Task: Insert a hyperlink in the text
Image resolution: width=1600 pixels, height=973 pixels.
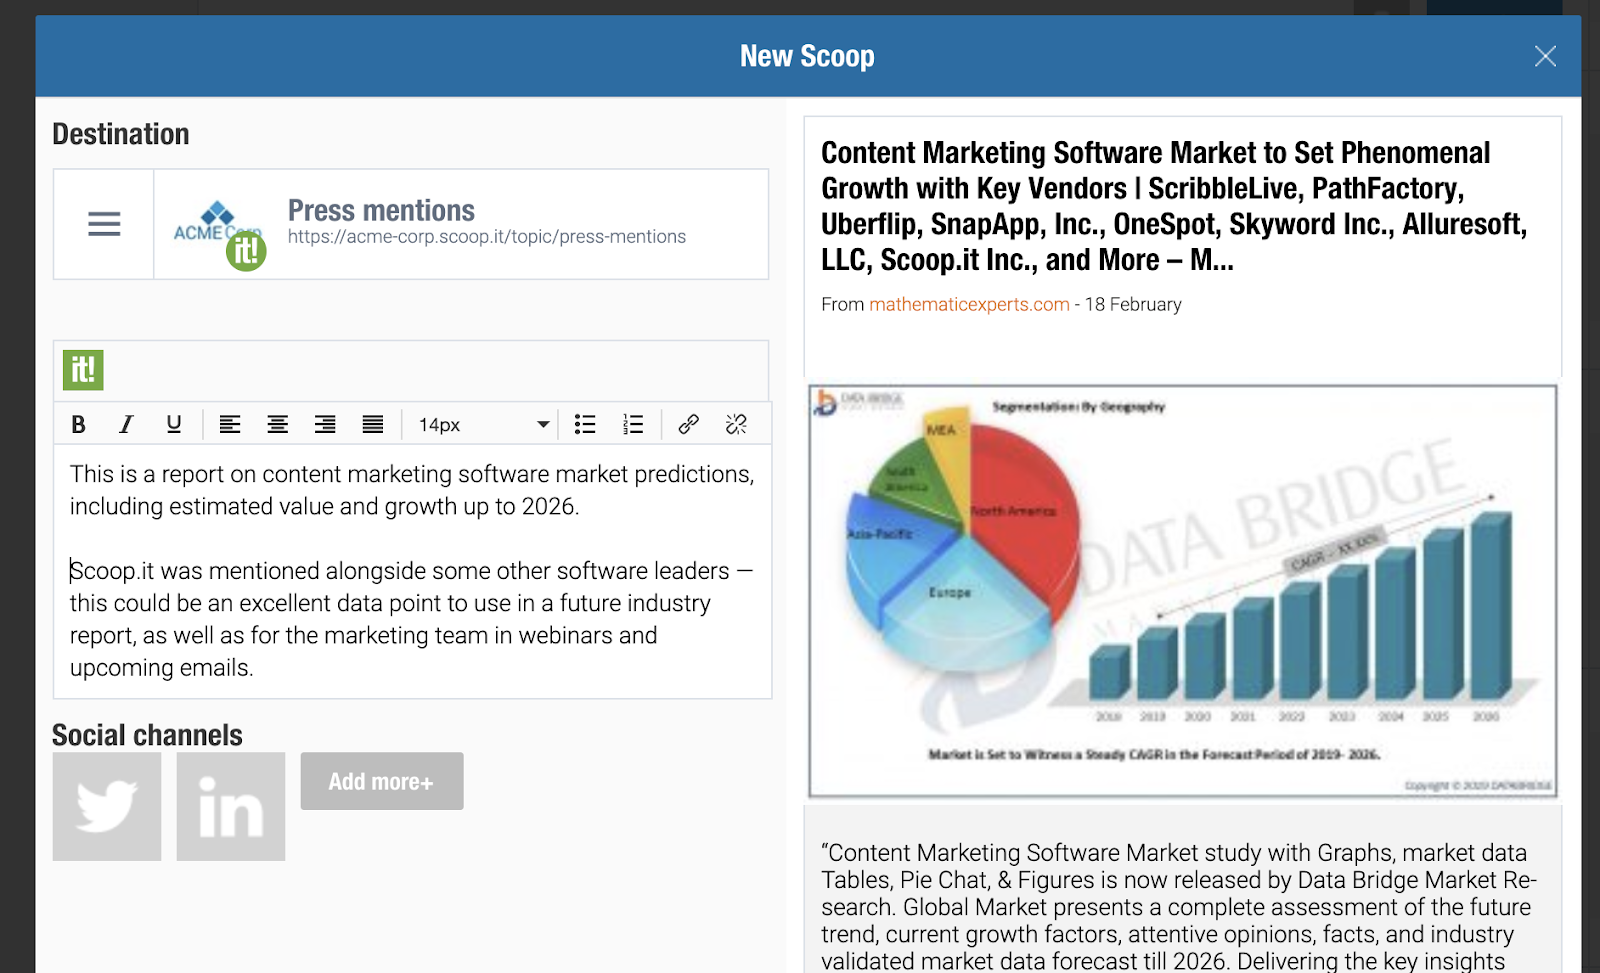Action: (x=688, y=425)
